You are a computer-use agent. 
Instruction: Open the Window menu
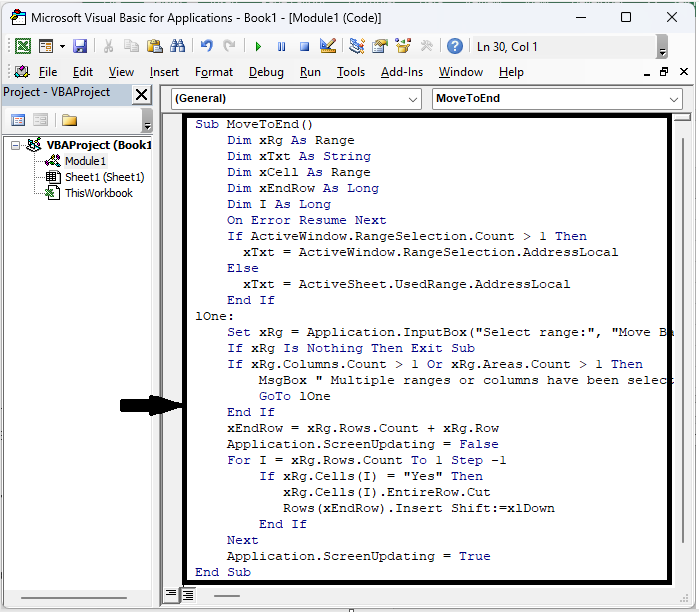click(x=461, y=72)
